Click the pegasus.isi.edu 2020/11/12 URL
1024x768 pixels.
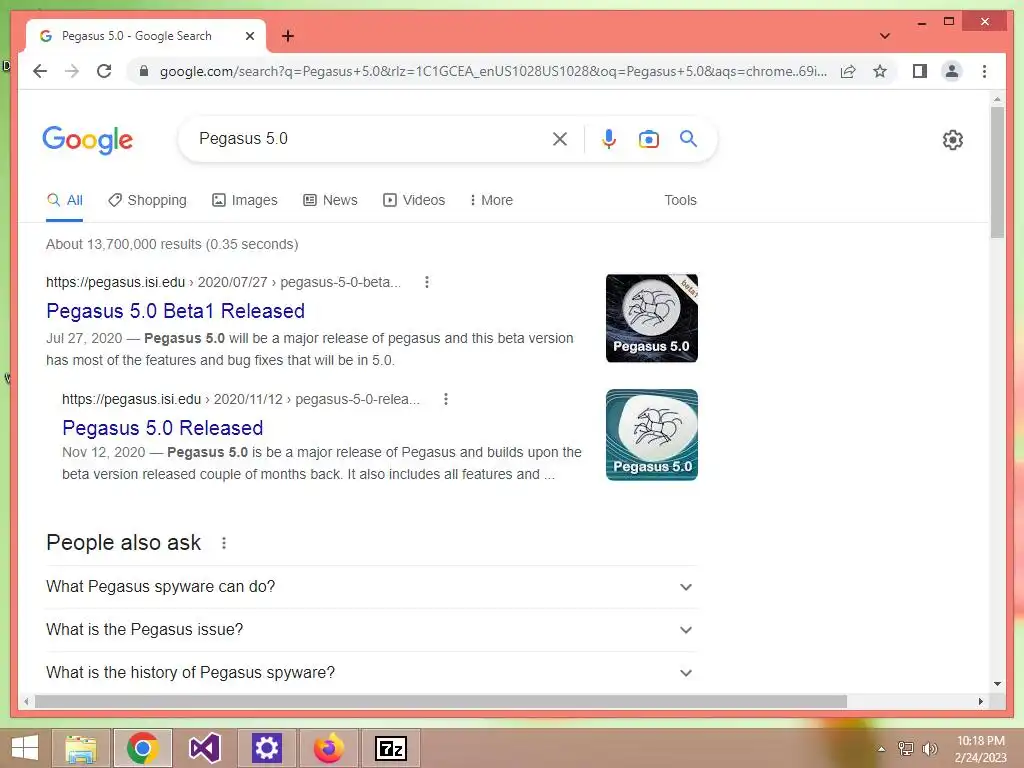[241, 399]
